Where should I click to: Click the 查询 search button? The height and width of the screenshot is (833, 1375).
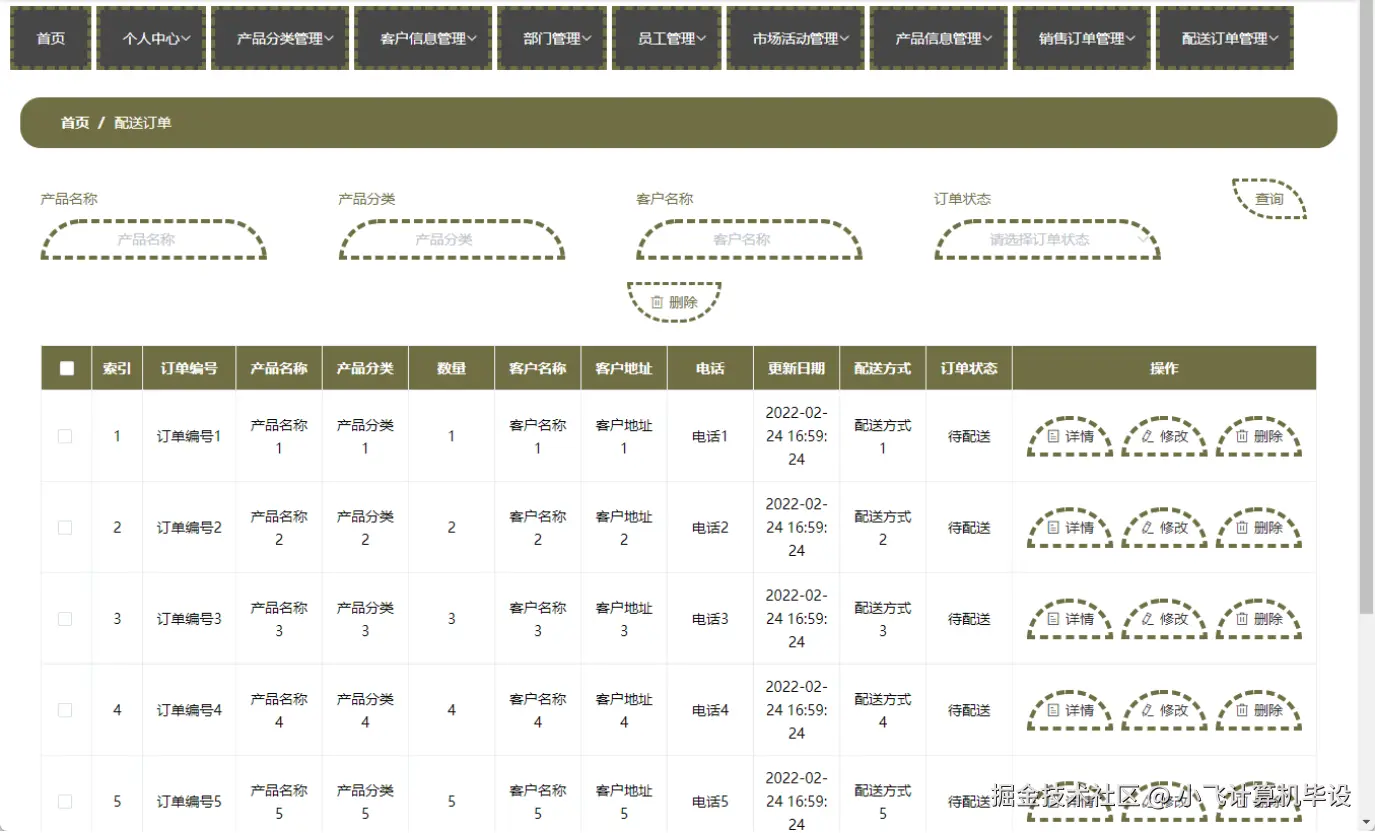click(x=1270, y=199)
